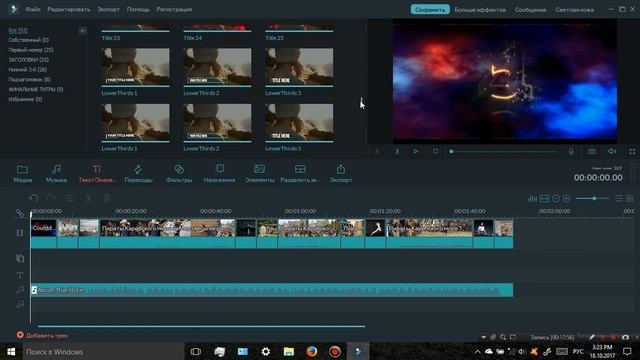Click the zoom-to-fit timeline icon
640x360 pixels.
click(x=544, y=198)
